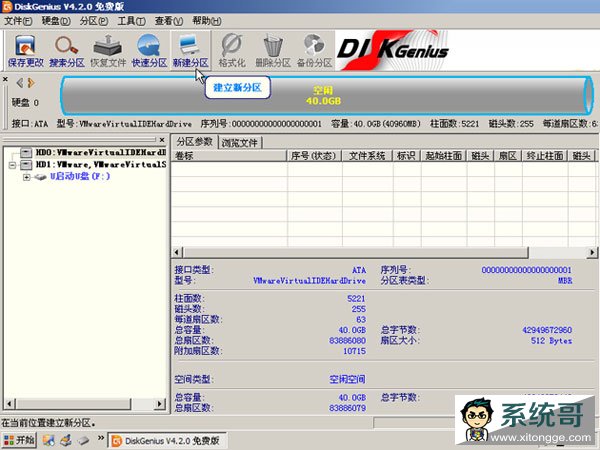This screenshot has width=600, height=450.
Task: Go to previous disk with left arrow
Action: (20, 83)
